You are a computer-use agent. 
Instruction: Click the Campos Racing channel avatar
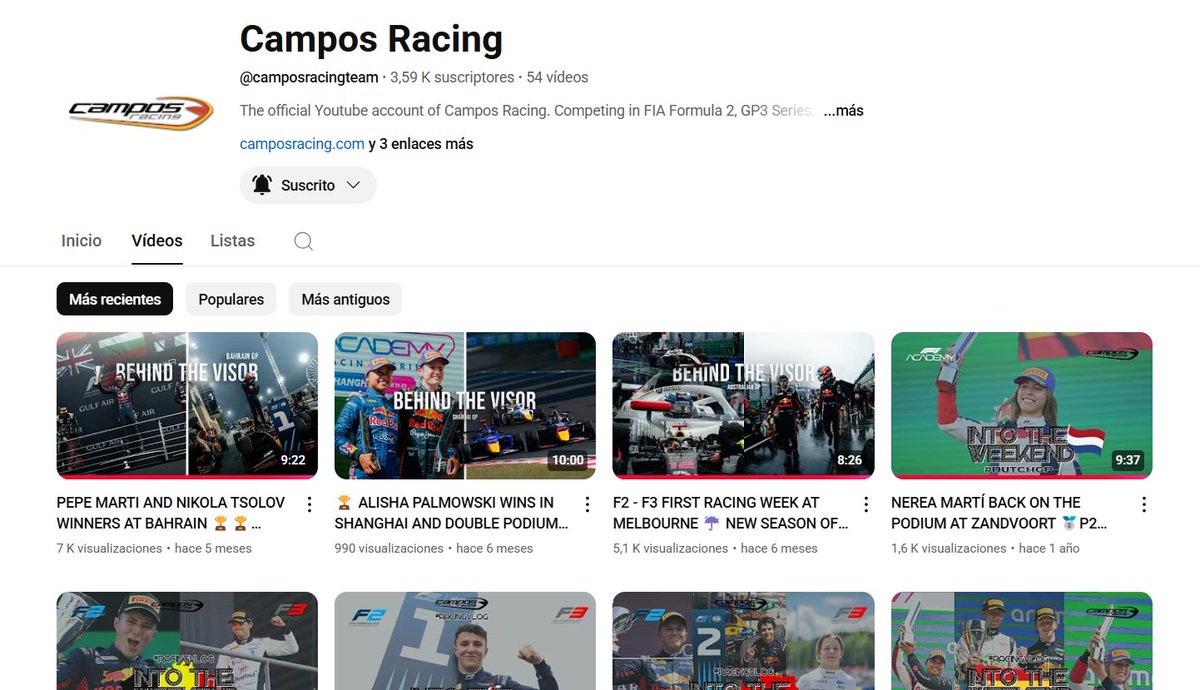140,110
